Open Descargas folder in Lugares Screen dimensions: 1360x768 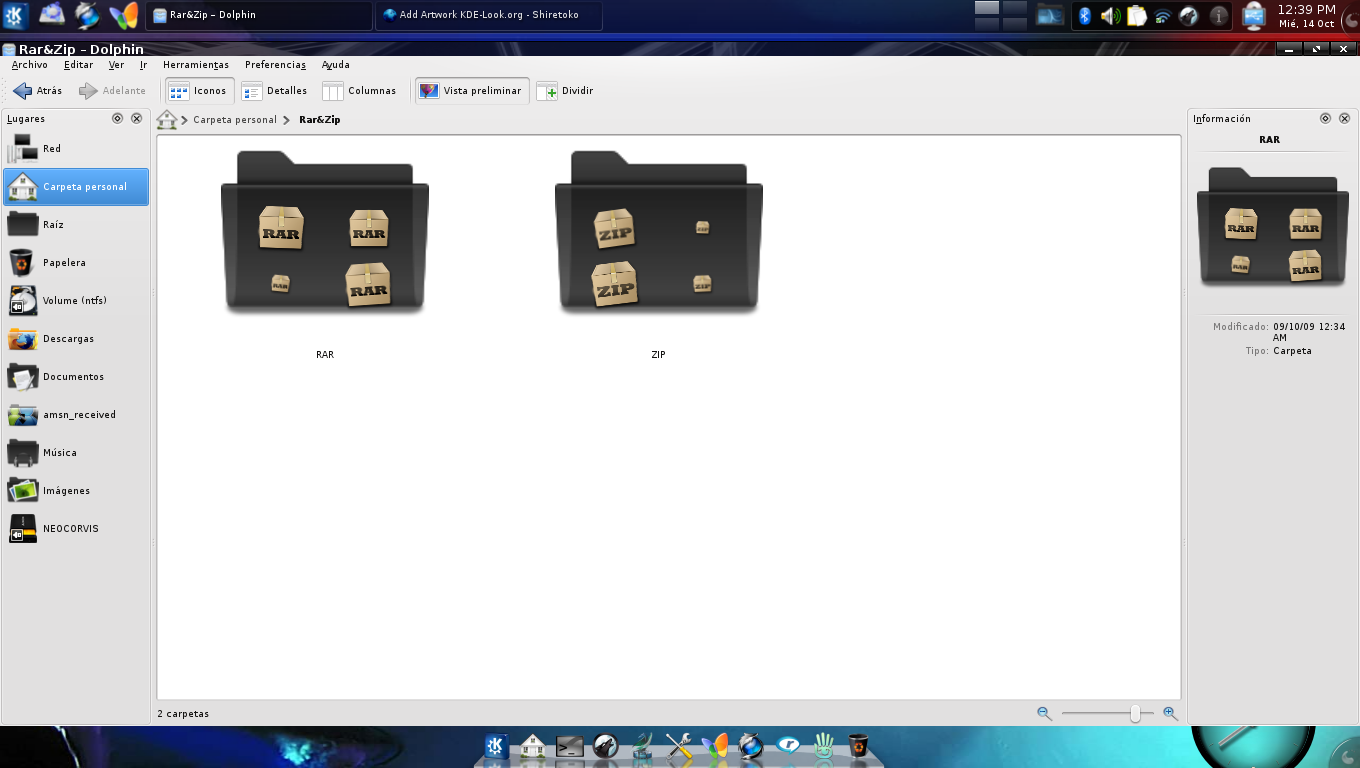tap(76, 339)
